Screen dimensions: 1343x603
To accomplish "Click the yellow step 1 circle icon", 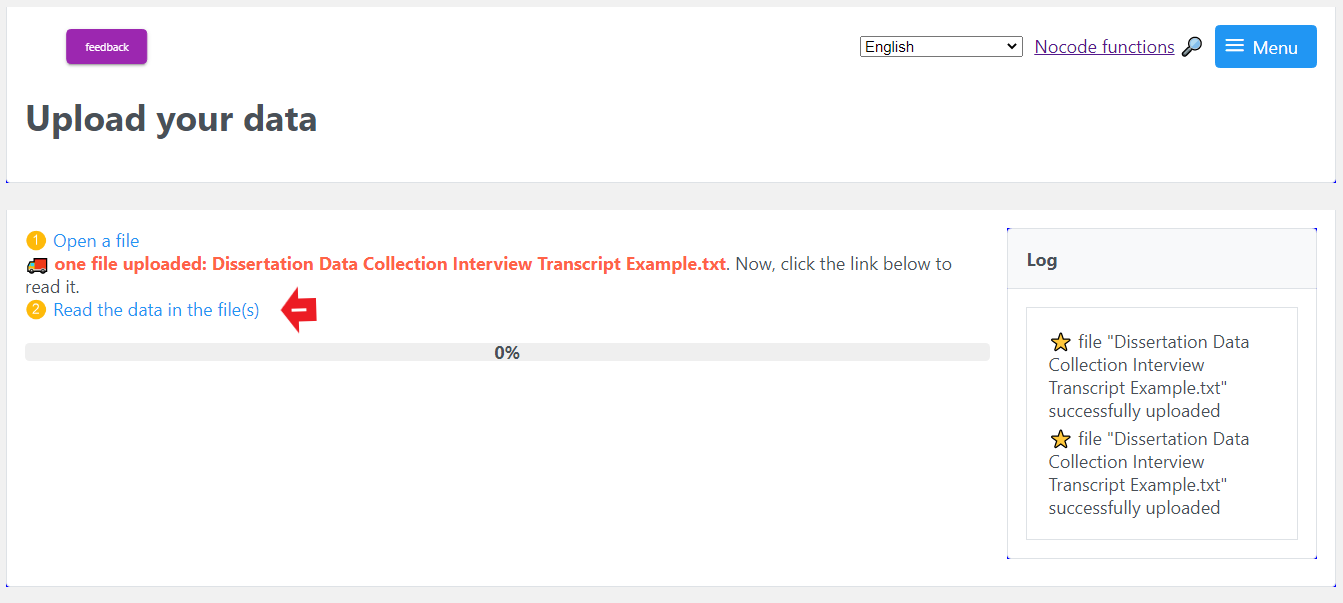I will [x=36, y=241].
